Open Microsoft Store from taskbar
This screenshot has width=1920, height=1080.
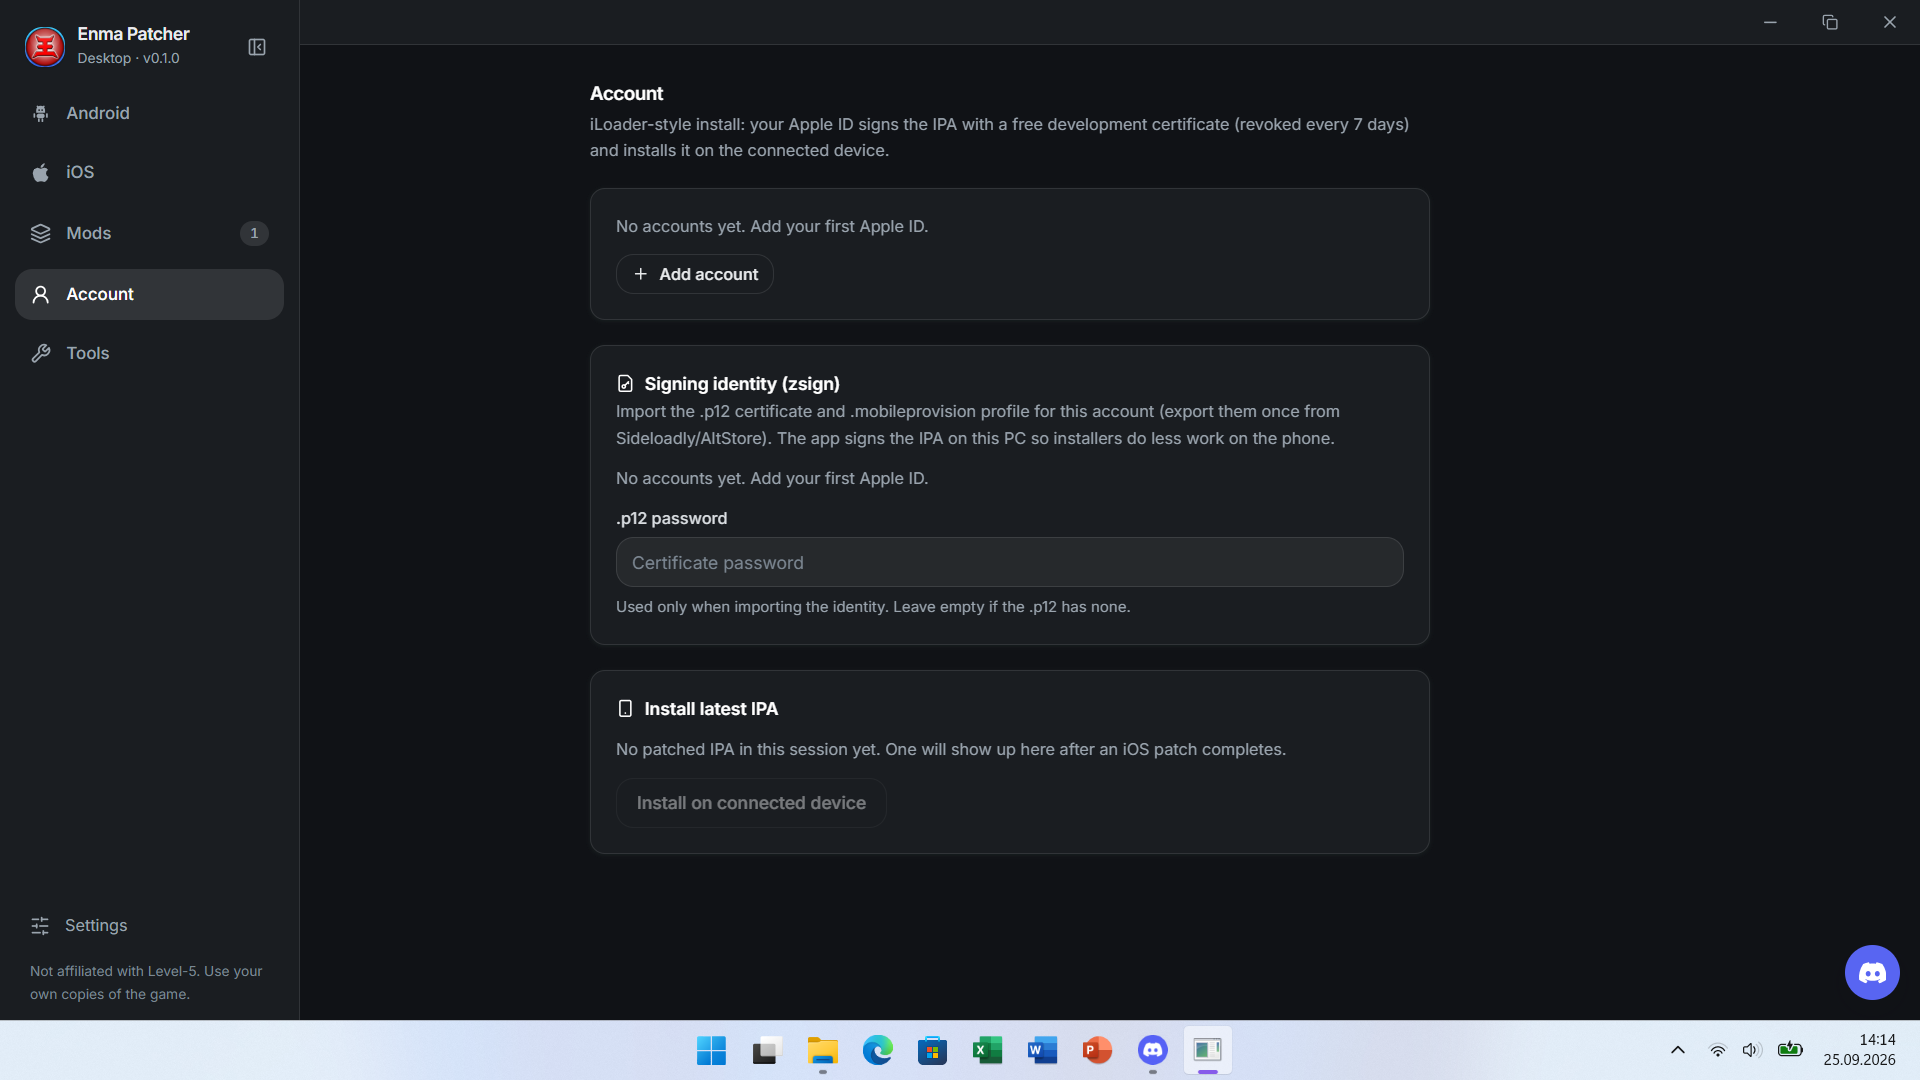tap(932, 1050)
